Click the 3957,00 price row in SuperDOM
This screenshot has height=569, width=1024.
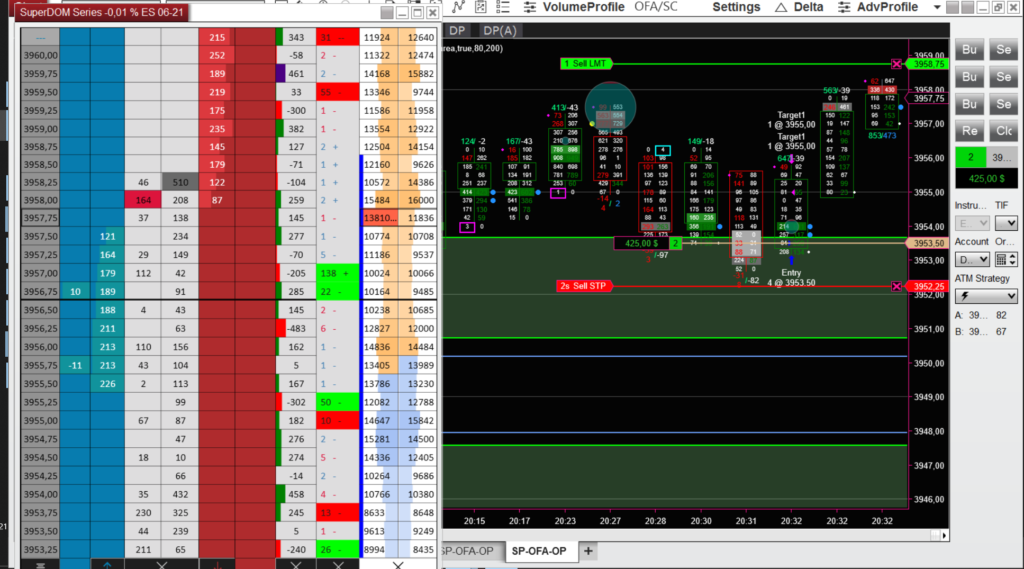(x=40, y=273)
